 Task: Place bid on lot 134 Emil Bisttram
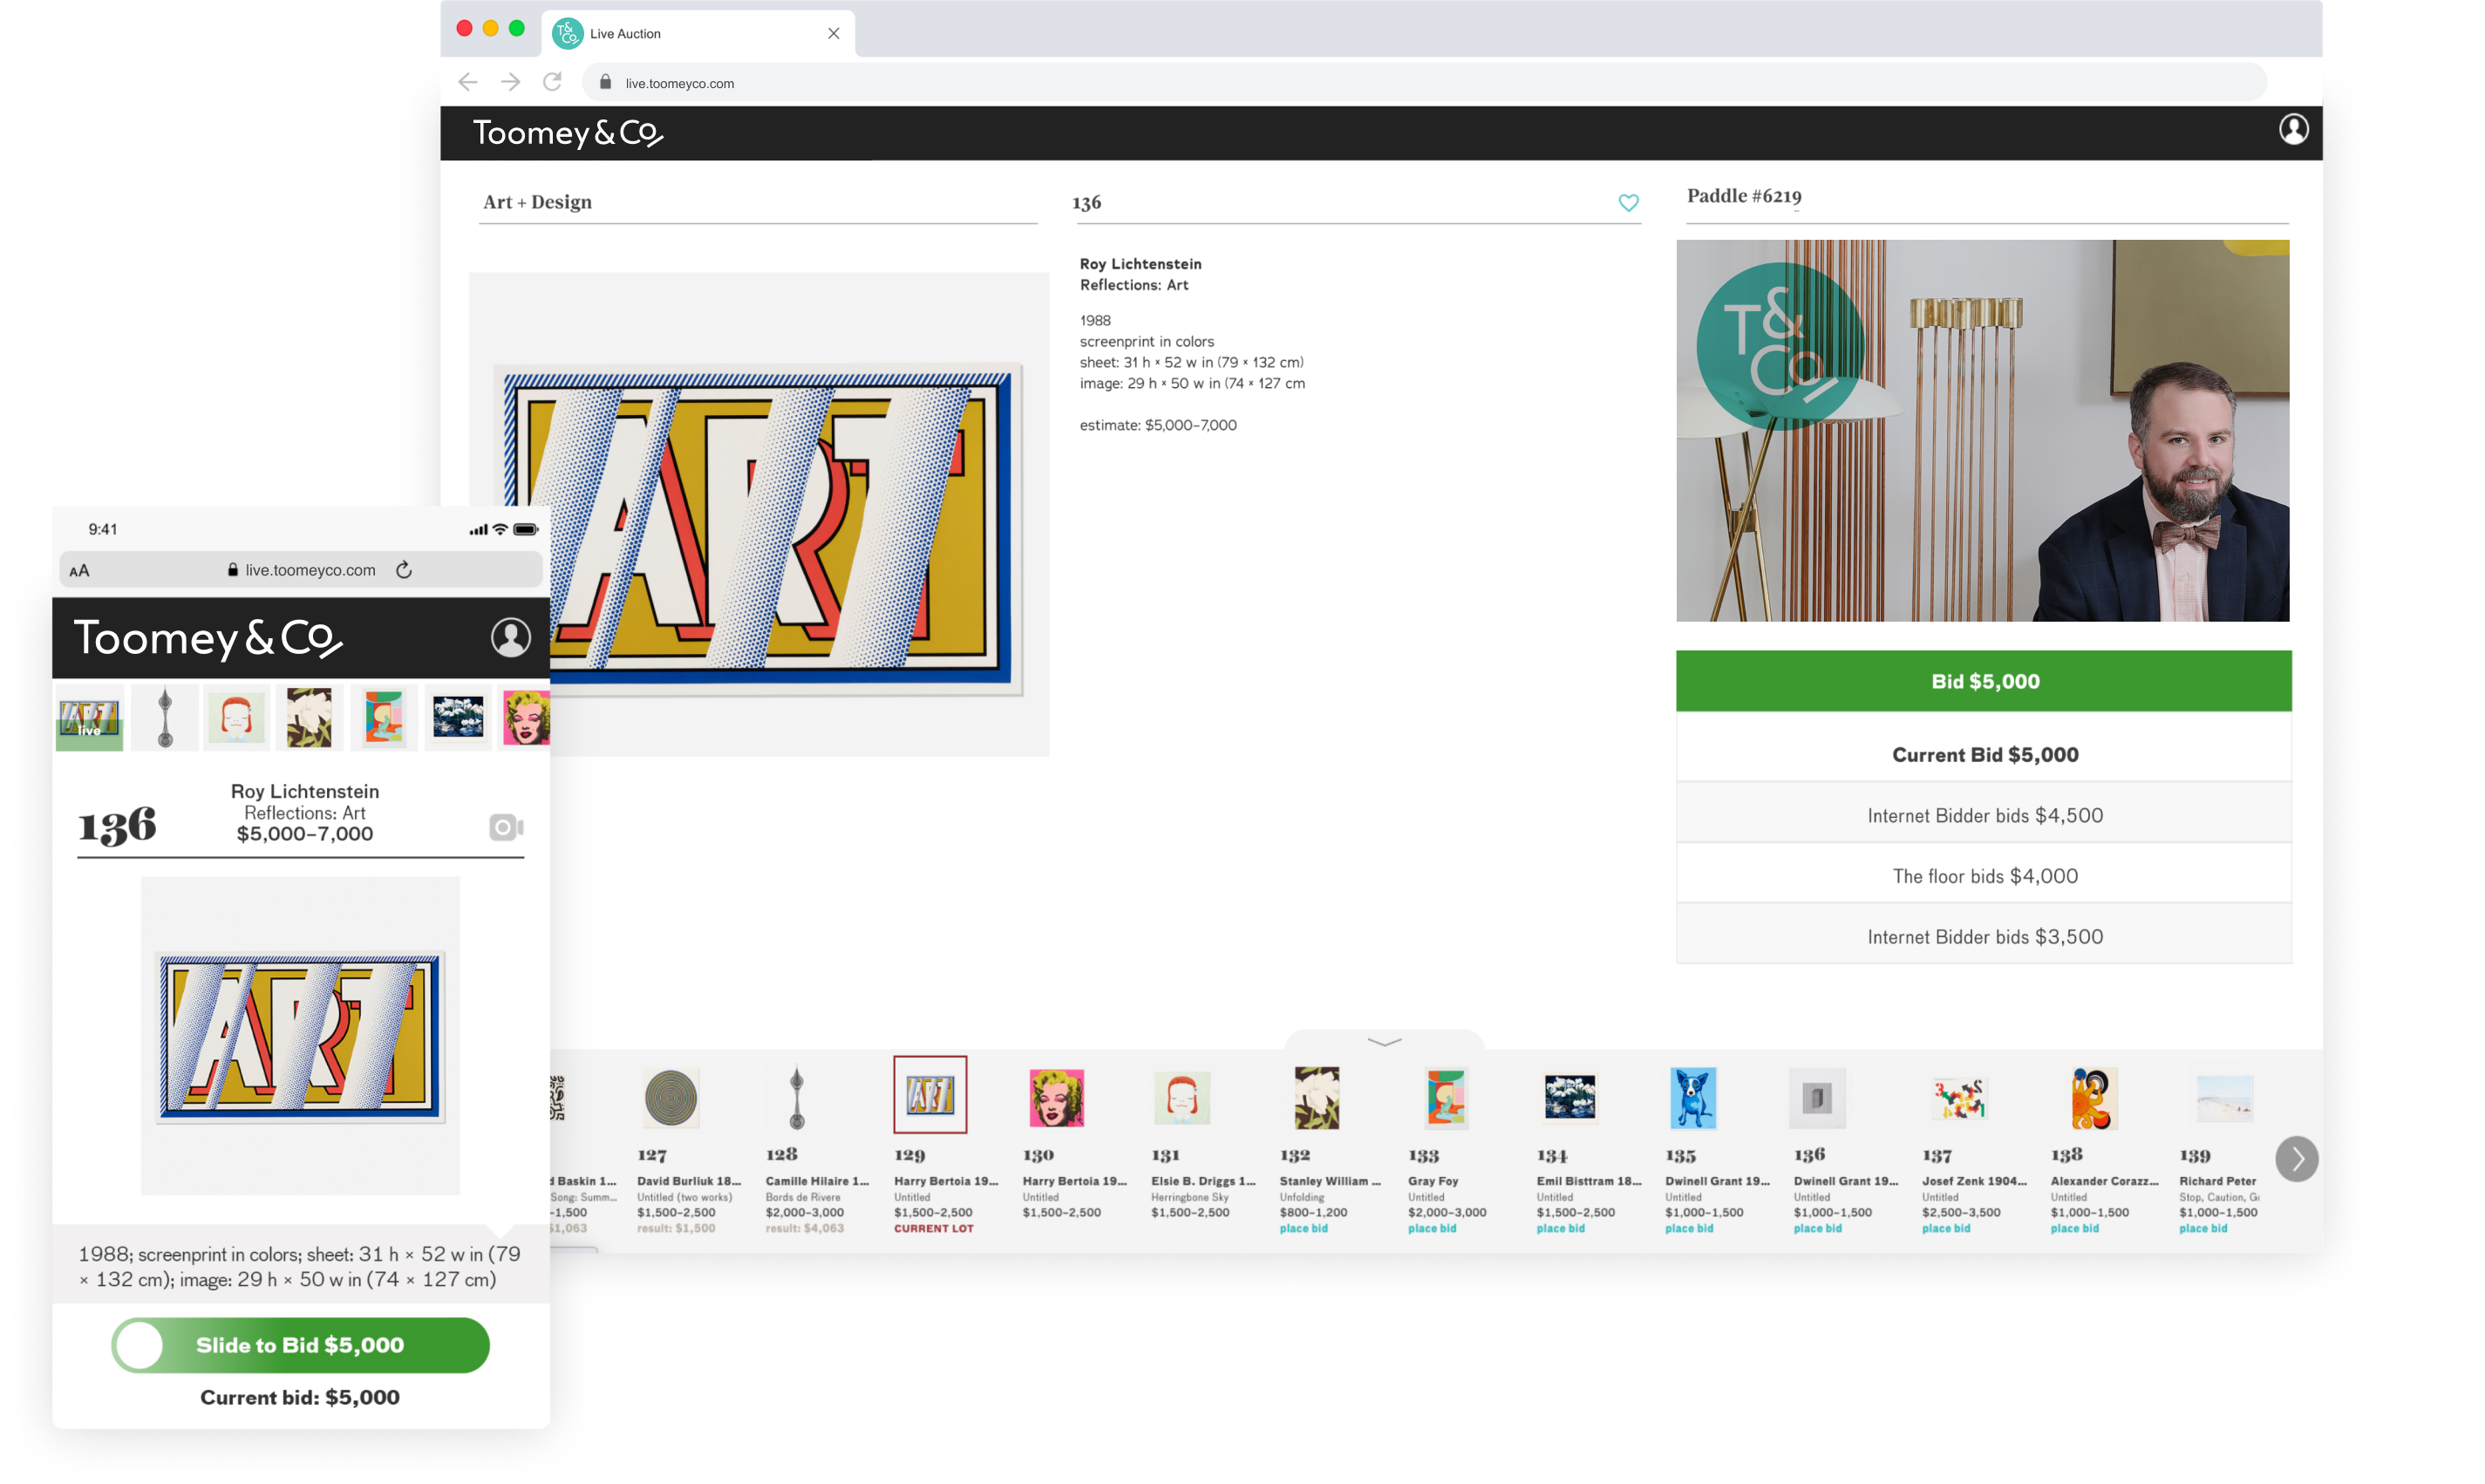coord(1560,1228)
